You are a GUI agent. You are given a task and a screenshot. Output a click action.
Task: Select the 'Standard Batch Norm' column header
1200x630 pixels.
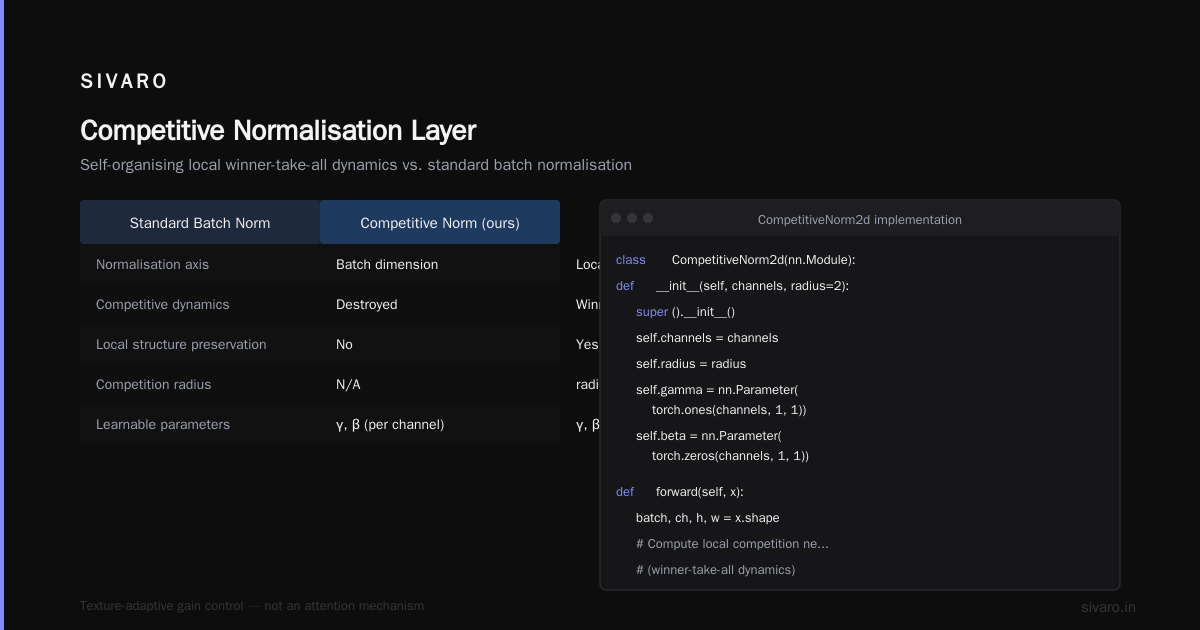[200, 222]
